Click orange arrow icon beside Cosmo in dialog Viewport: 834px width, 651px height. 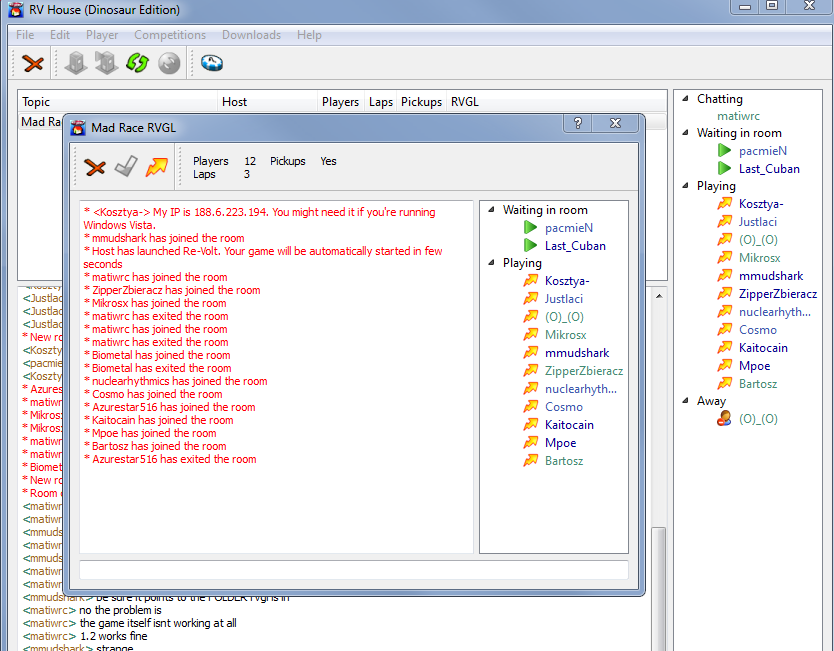click(x=530, y=406)
